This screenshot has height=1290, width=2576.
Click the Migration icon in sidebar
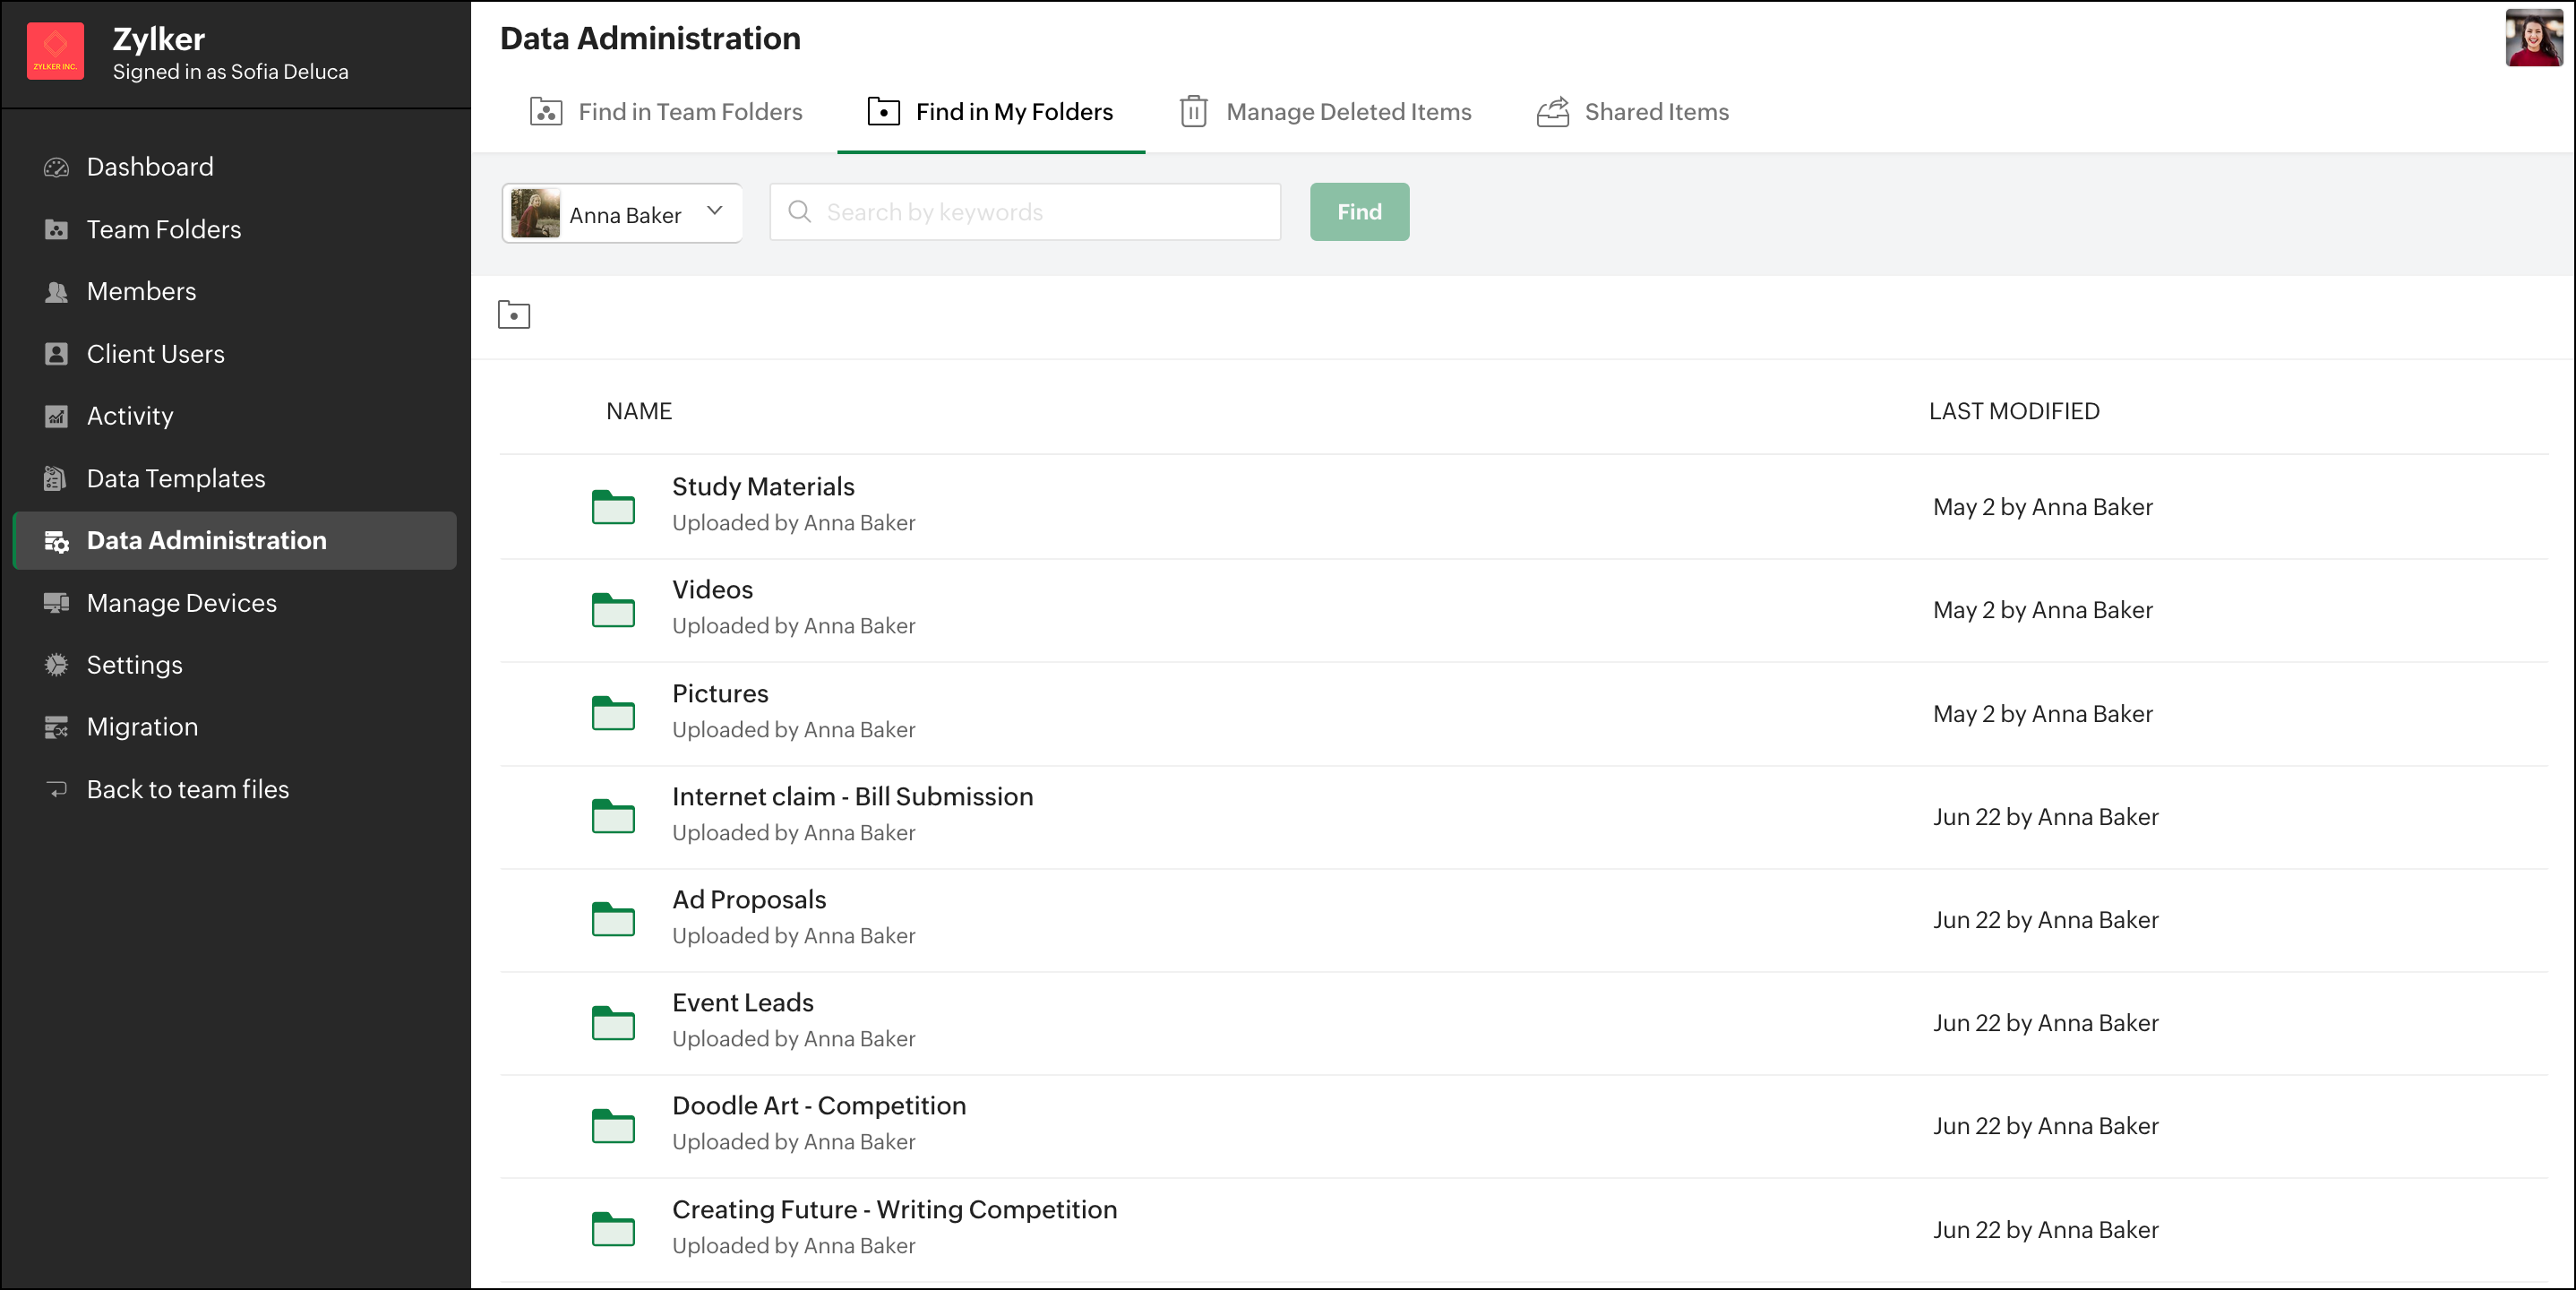click(57, 727)
